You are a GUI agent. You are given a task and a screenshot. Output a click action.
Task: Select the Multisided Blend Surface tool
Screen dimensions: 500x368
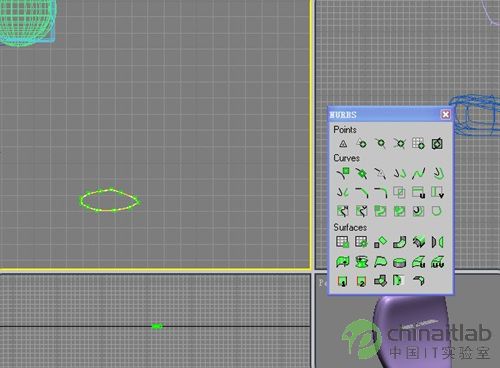[x=380, y=281]
